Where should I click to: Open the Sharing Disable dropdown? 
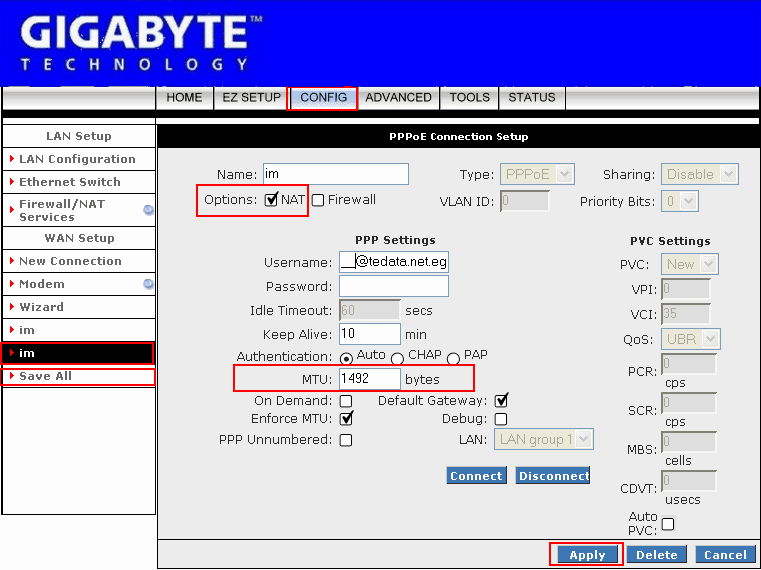tap(700, 174)
